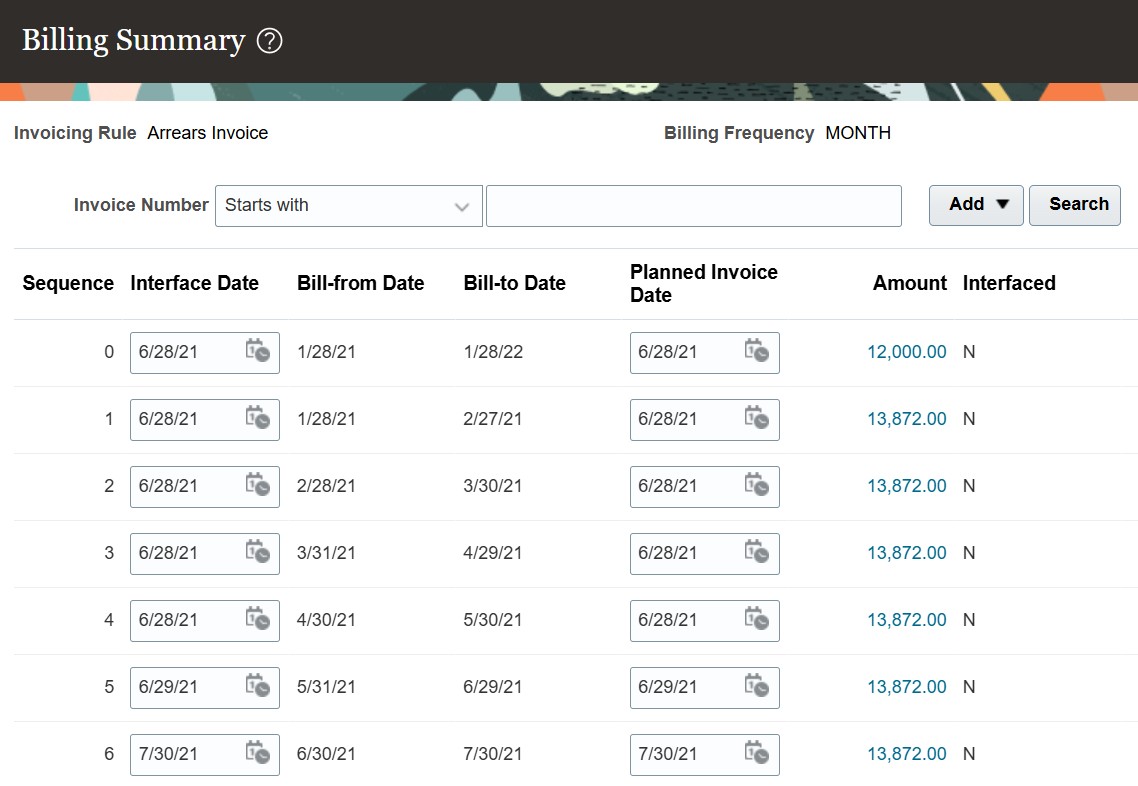Open the 13,872.00 amount for sequence 6
Image resolution: width=1138 pixels, height=786 pixels.
[906, 754]
